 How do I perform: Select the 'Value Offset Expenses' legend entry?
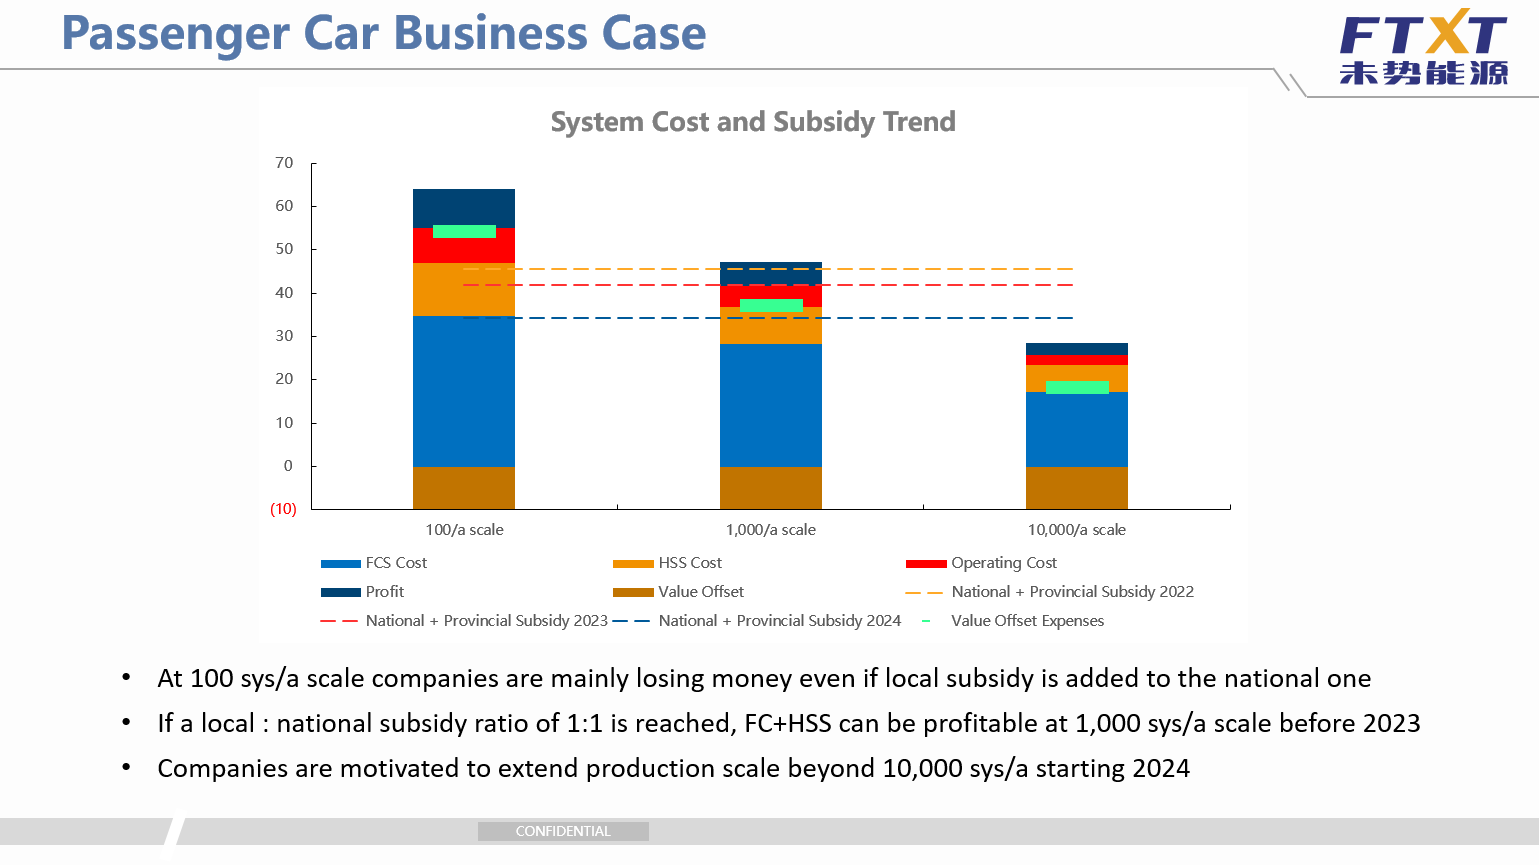1012,621
